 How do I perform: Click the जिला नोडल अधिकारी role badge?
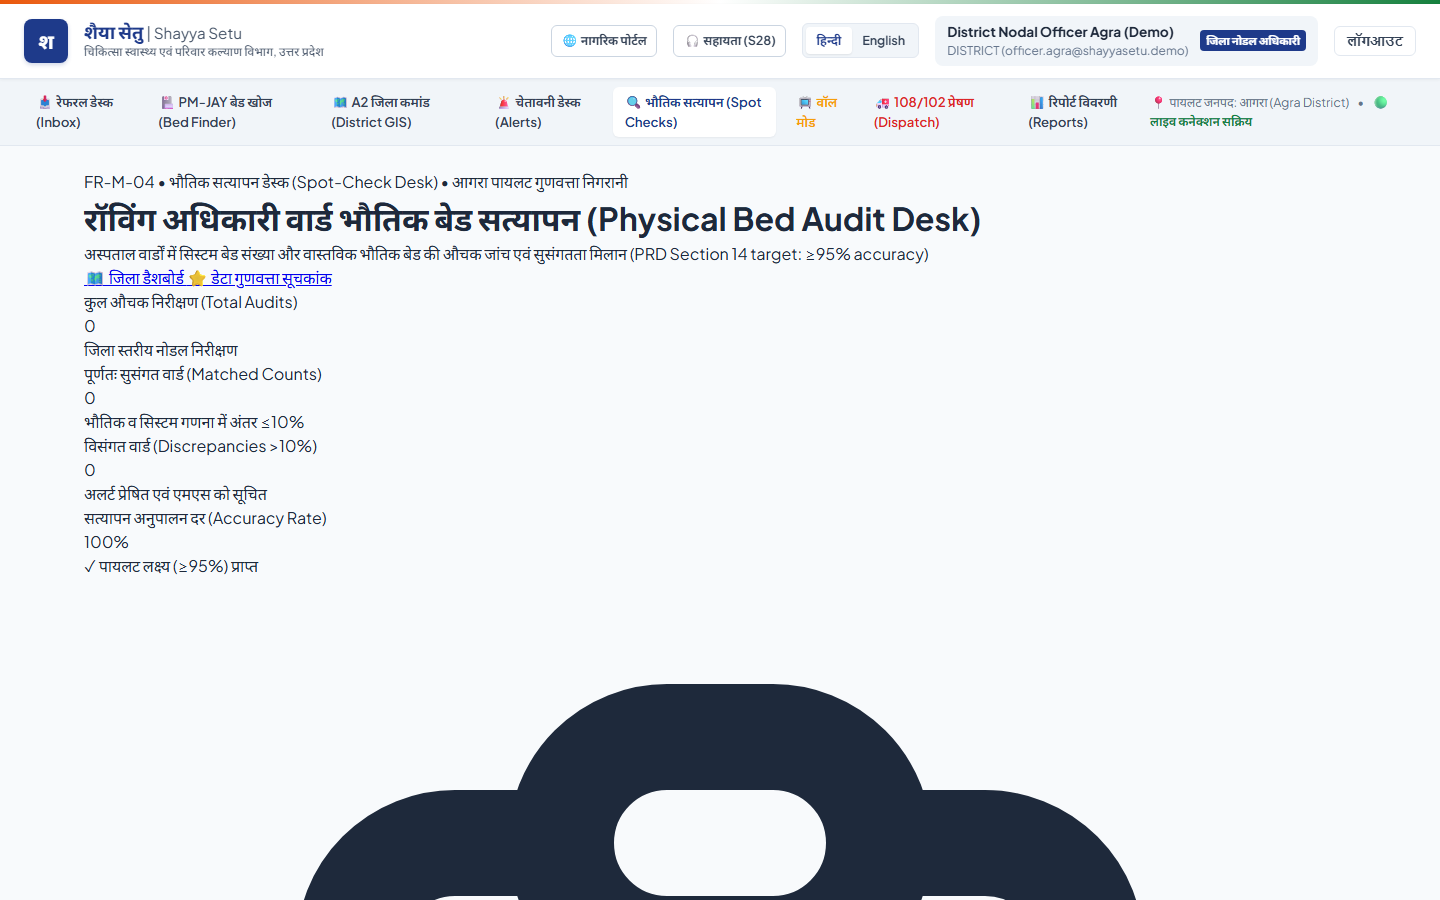[x=1253, y=41]
